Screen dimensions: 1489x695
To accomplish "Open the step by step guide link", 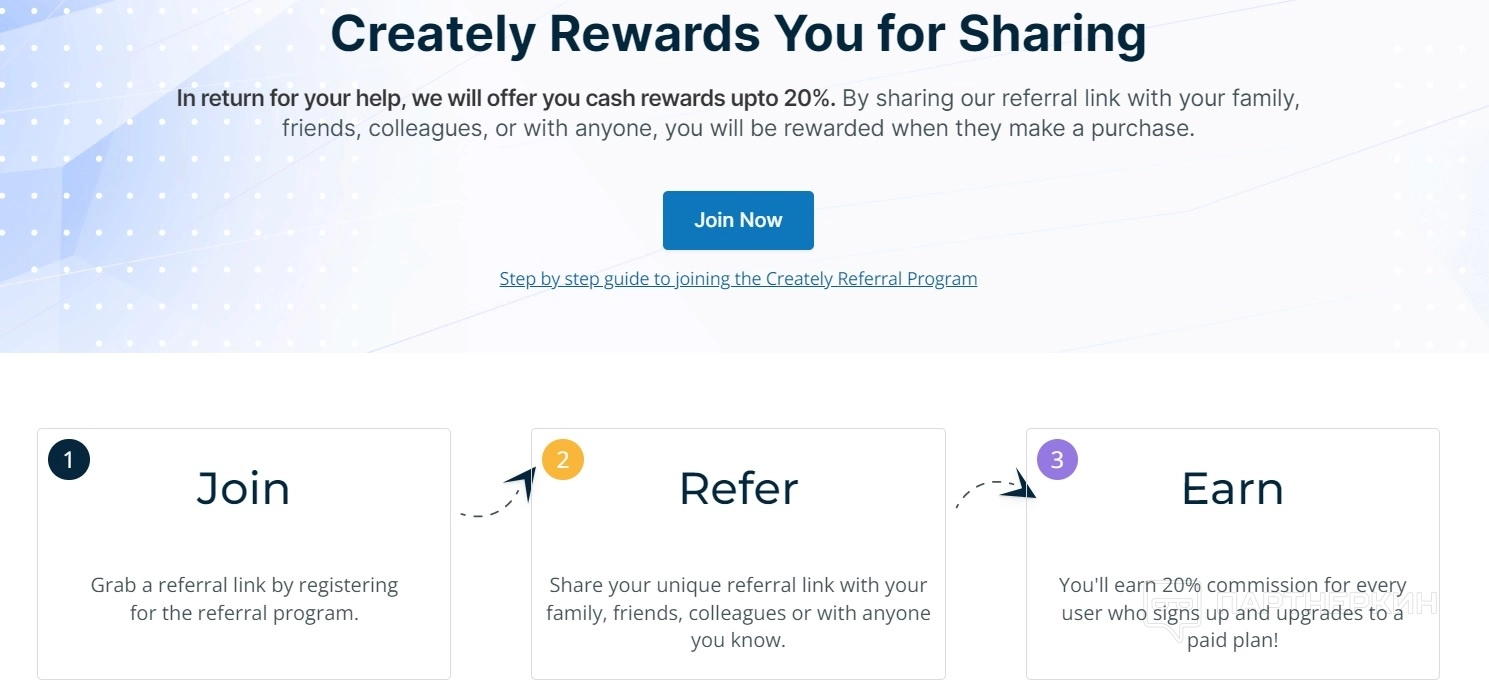I will tap(738, 279).
